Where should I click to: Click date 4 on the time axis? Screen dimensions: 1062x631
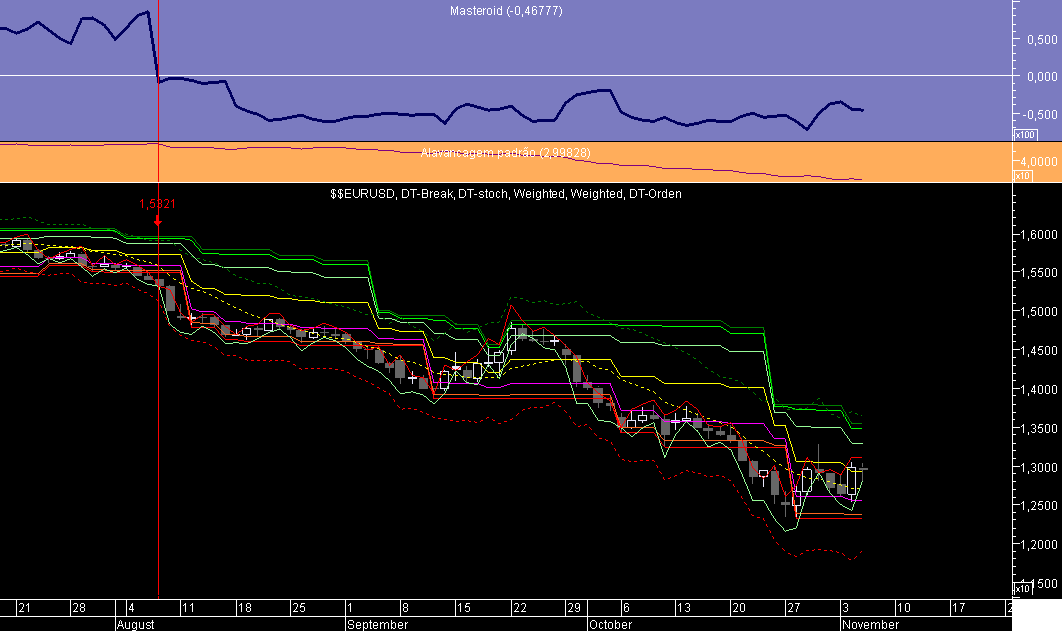click(x=131, y=607)
